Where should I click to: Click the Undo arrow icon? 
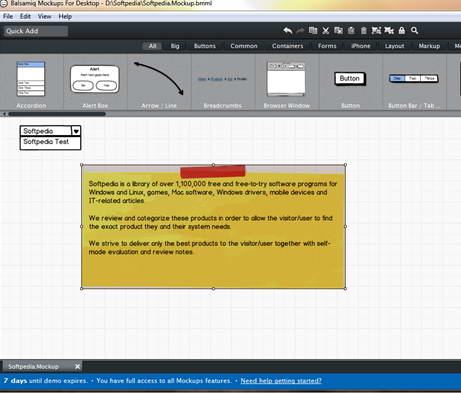[288, 31]
